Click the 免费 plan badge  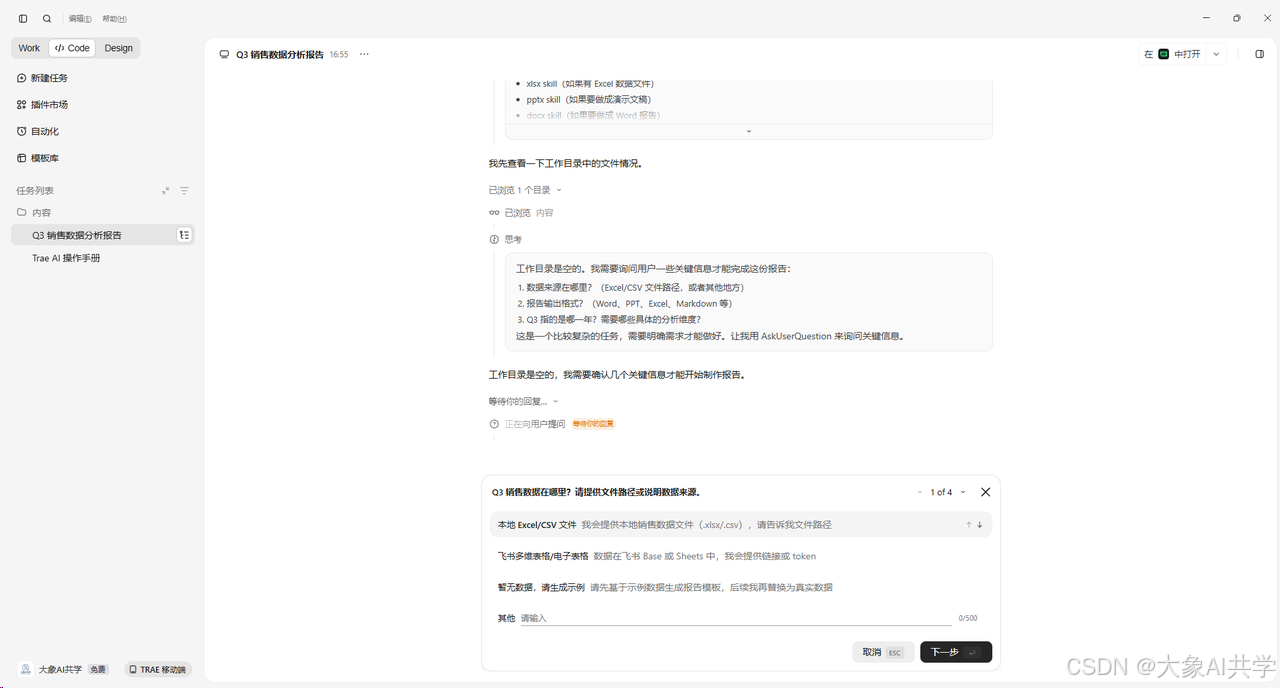[98, 670]
